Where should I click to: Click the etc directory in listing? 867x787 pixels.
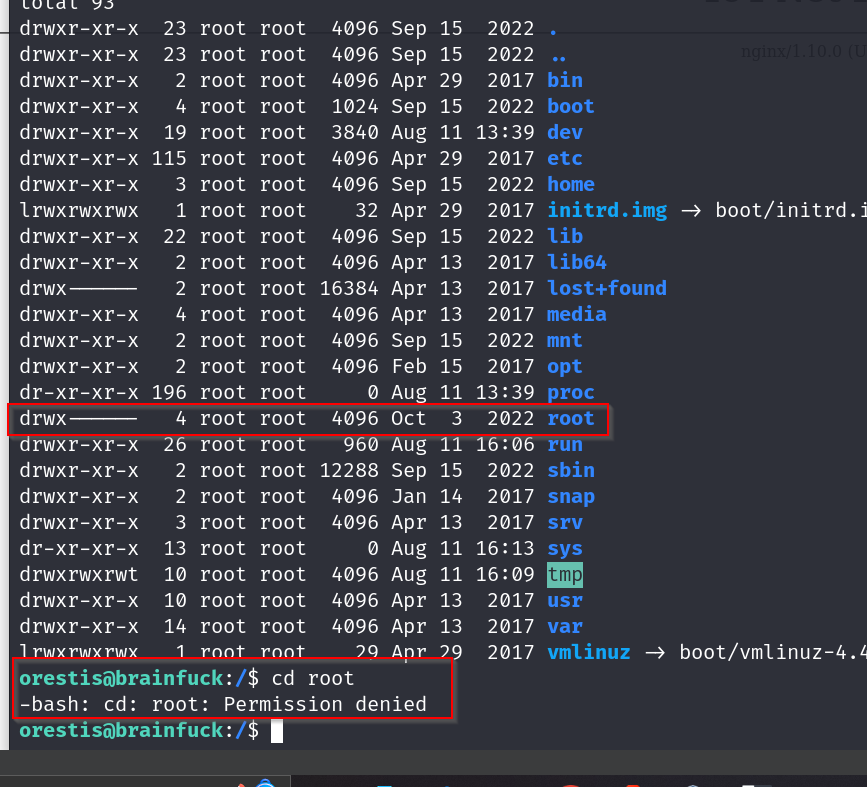565,158
